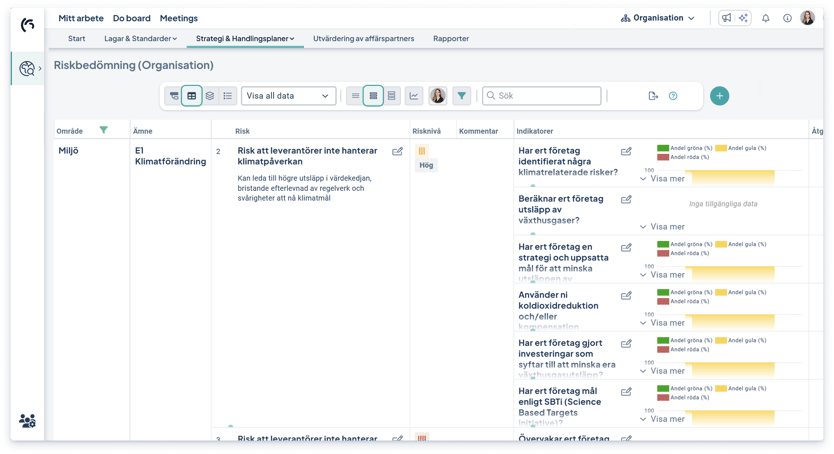Click the green plus add button
This screenshot has width=834, height=454.
pos(719,96)
